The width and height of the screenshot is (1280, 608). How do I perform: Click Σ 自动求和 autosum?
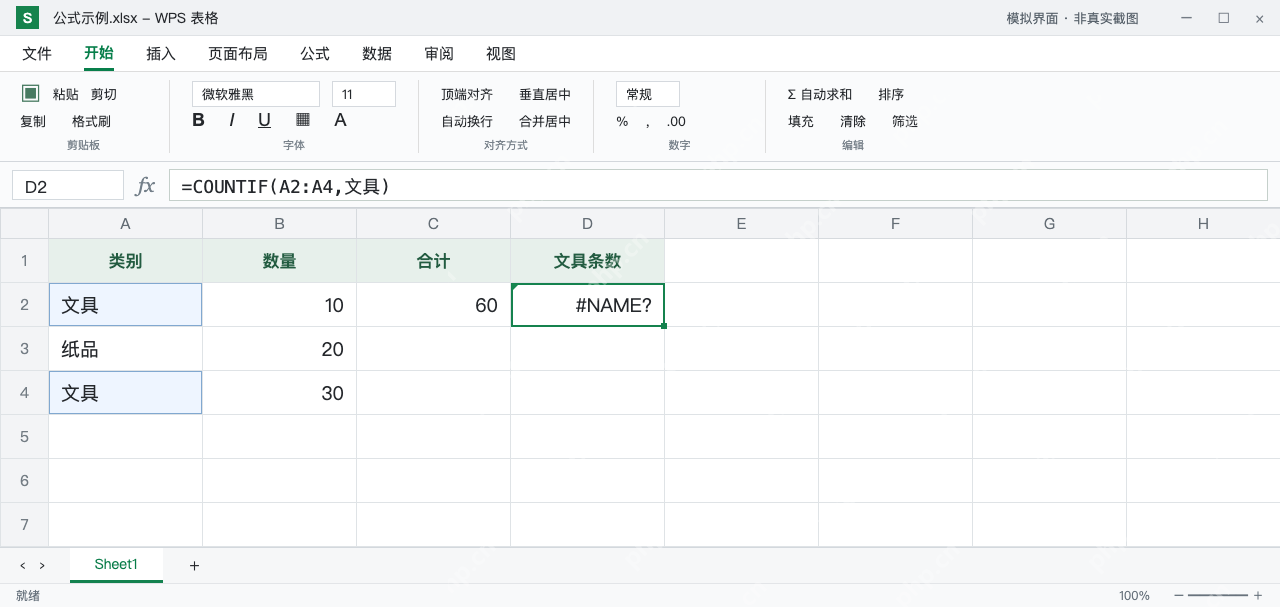tap(820, 94)
